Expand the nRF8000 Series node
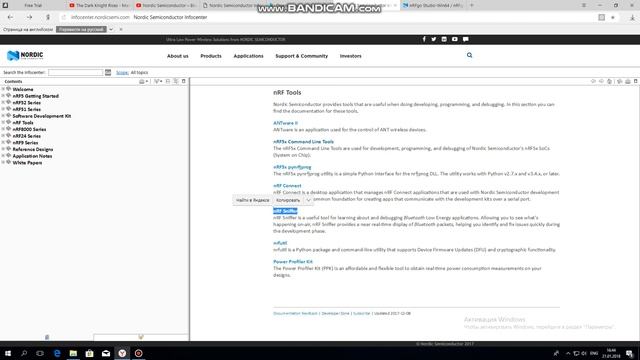 (x=3, y=129)
